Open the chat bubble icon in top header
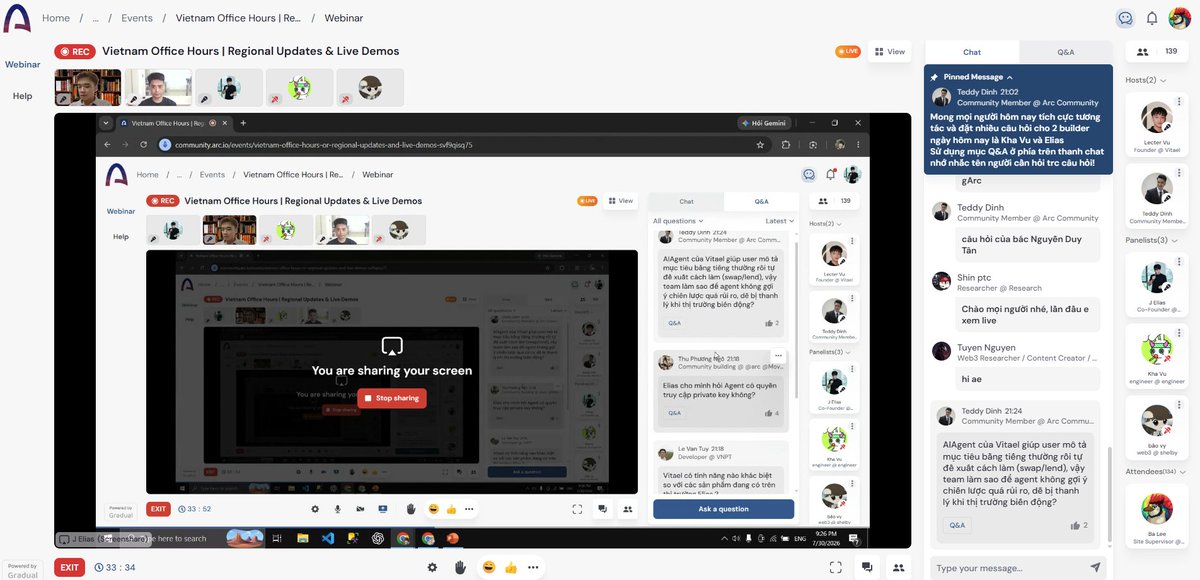The image size is (1200, 580). [1125, 18]
